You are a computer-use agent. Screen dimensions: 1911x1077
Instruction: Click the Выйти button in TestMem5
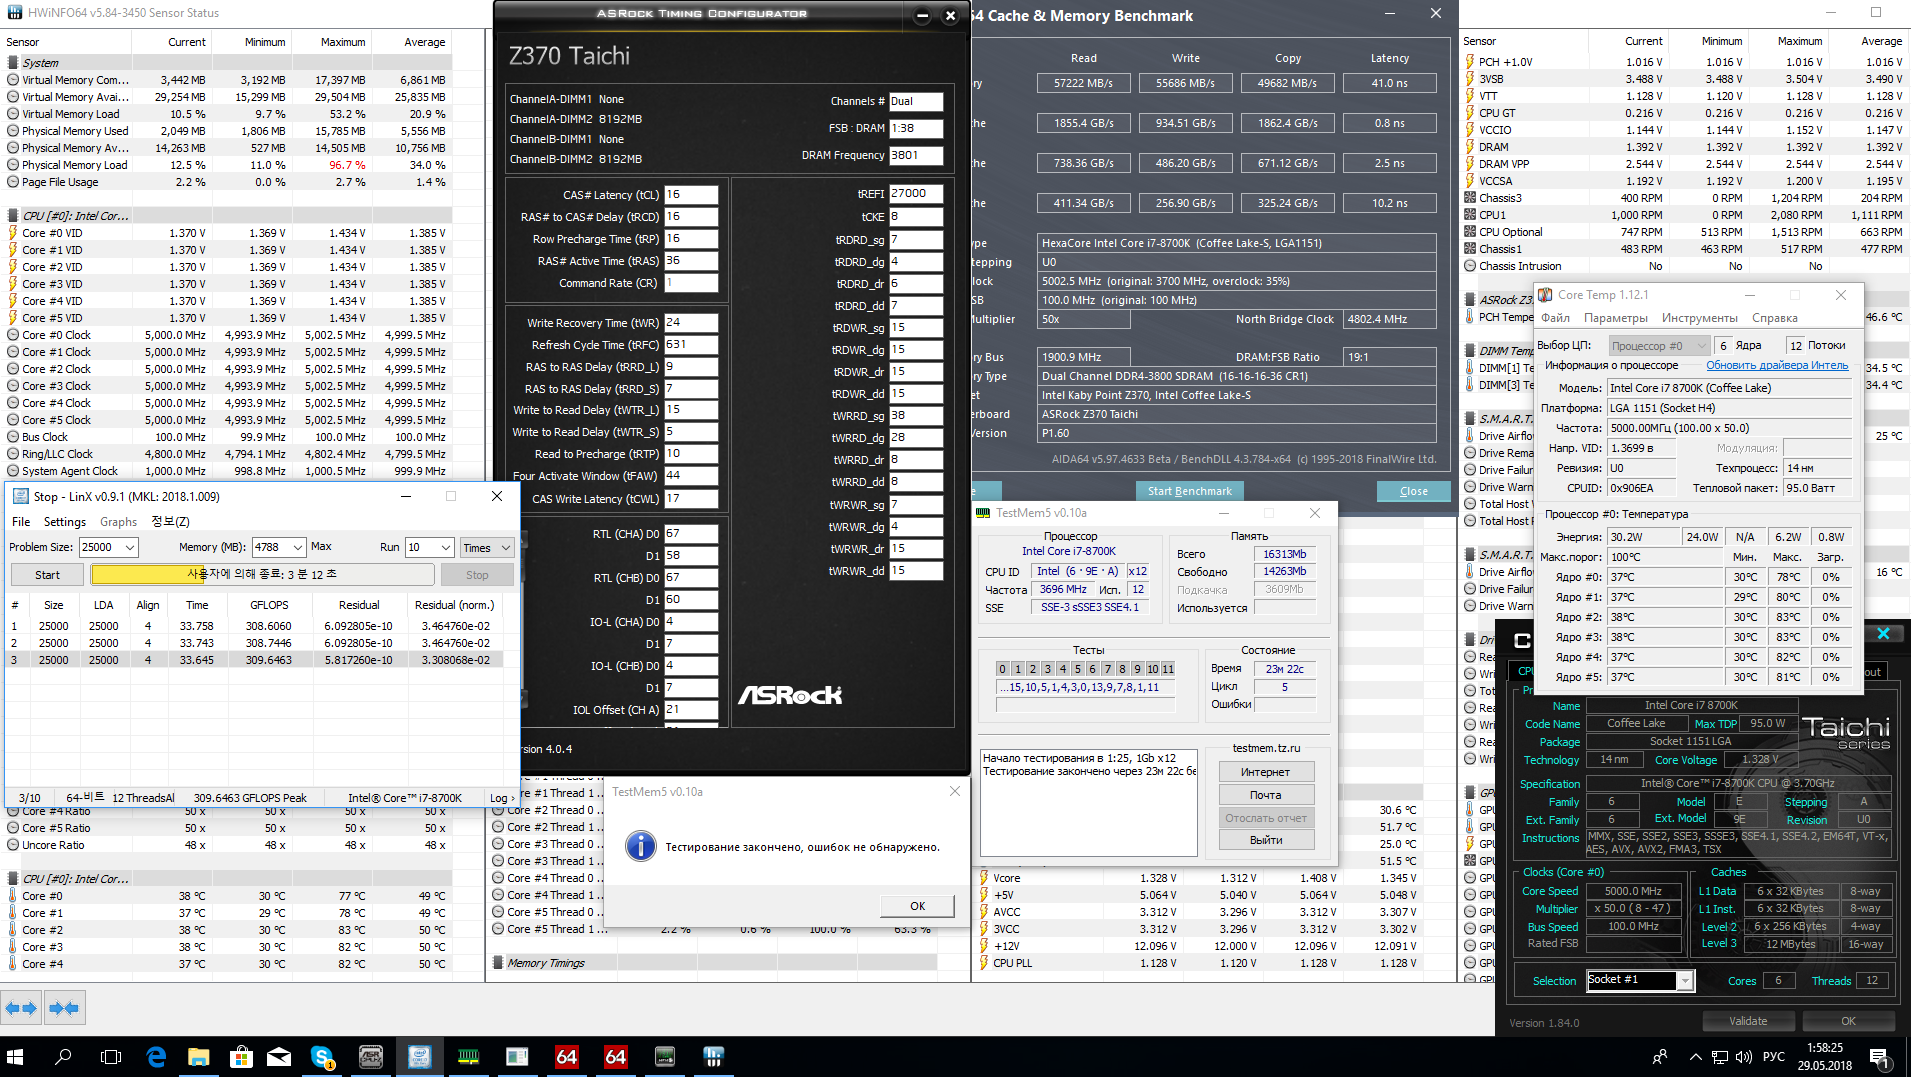click(1266, 840)
